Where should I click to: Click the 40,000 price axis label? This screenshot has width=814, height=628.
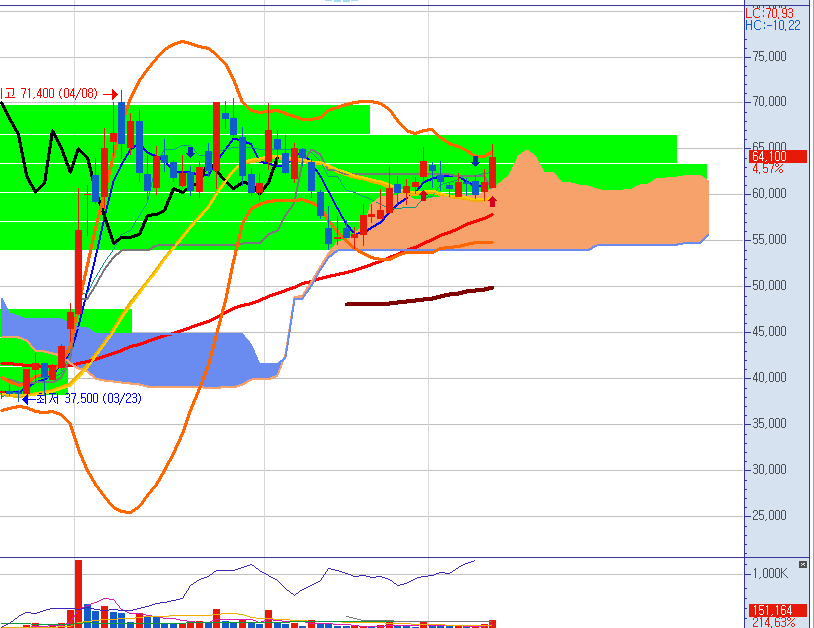[x=769, y=378]
